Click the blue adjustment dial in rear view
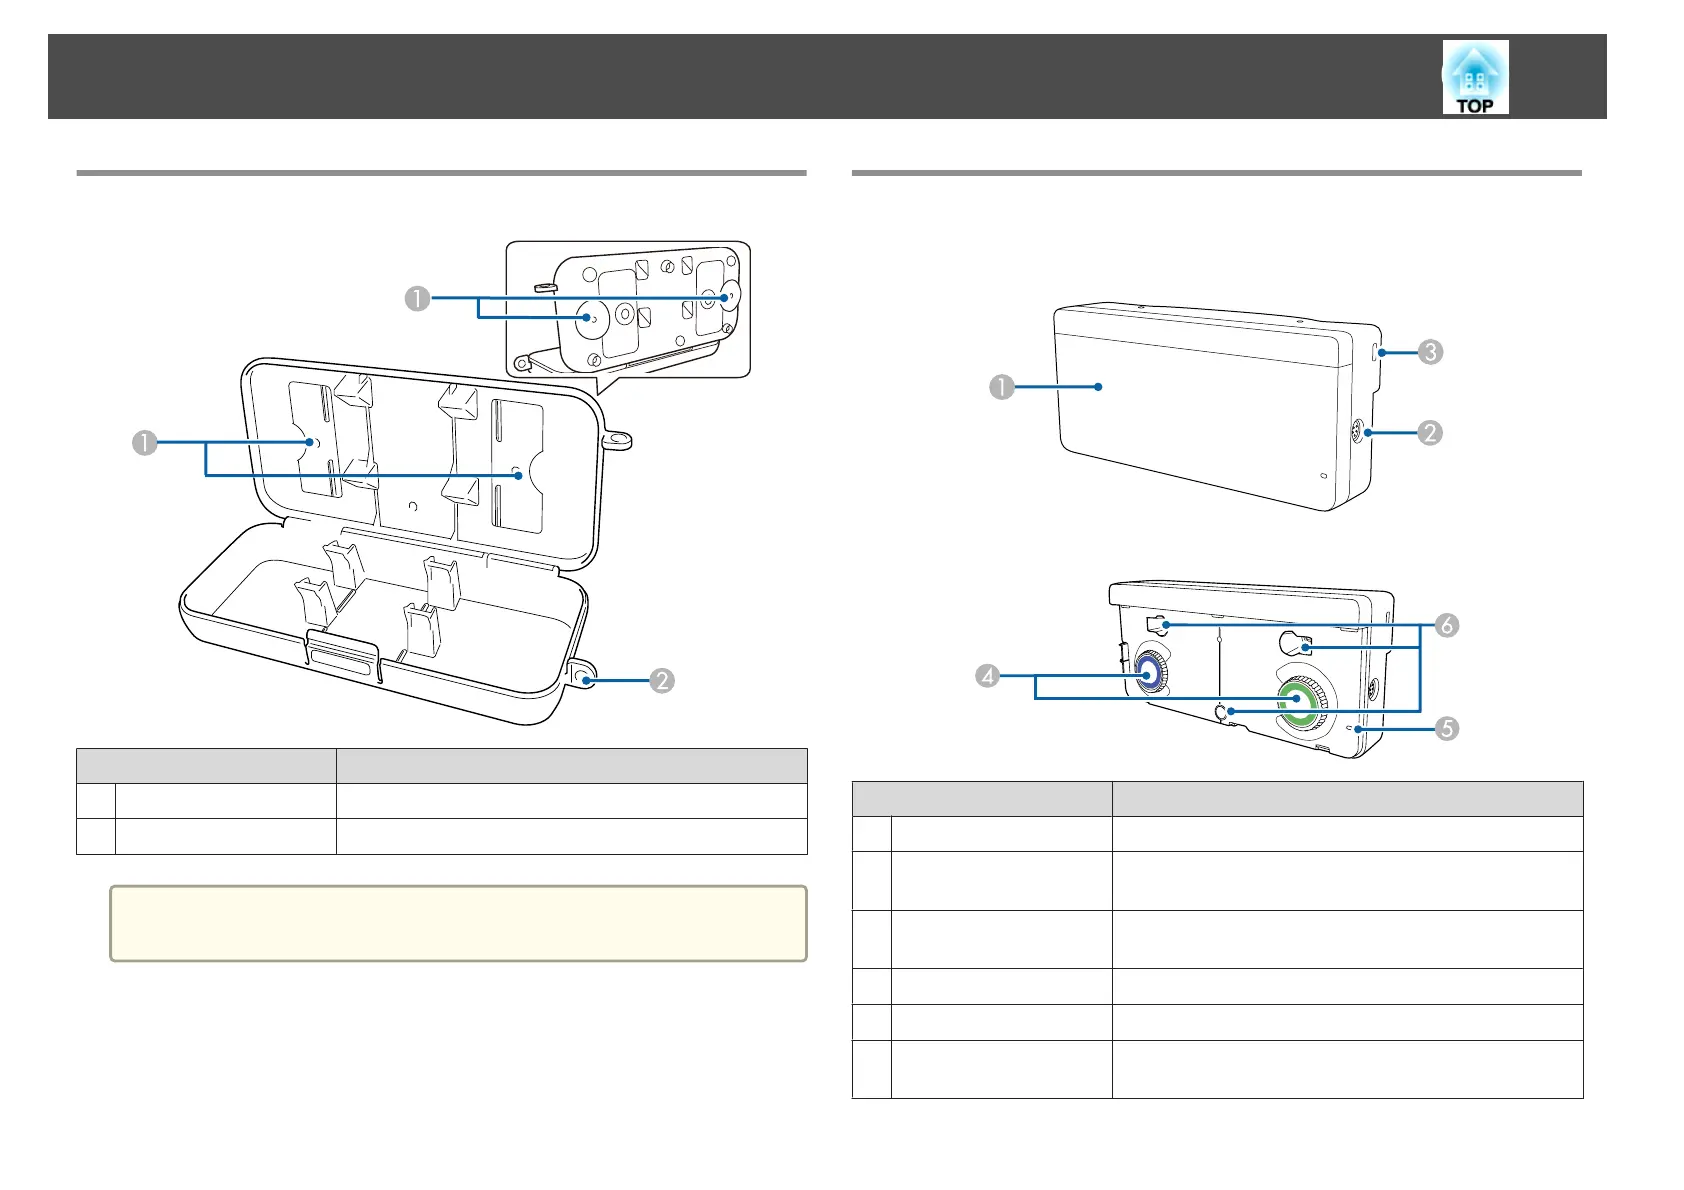 (x=1148, y=674)
